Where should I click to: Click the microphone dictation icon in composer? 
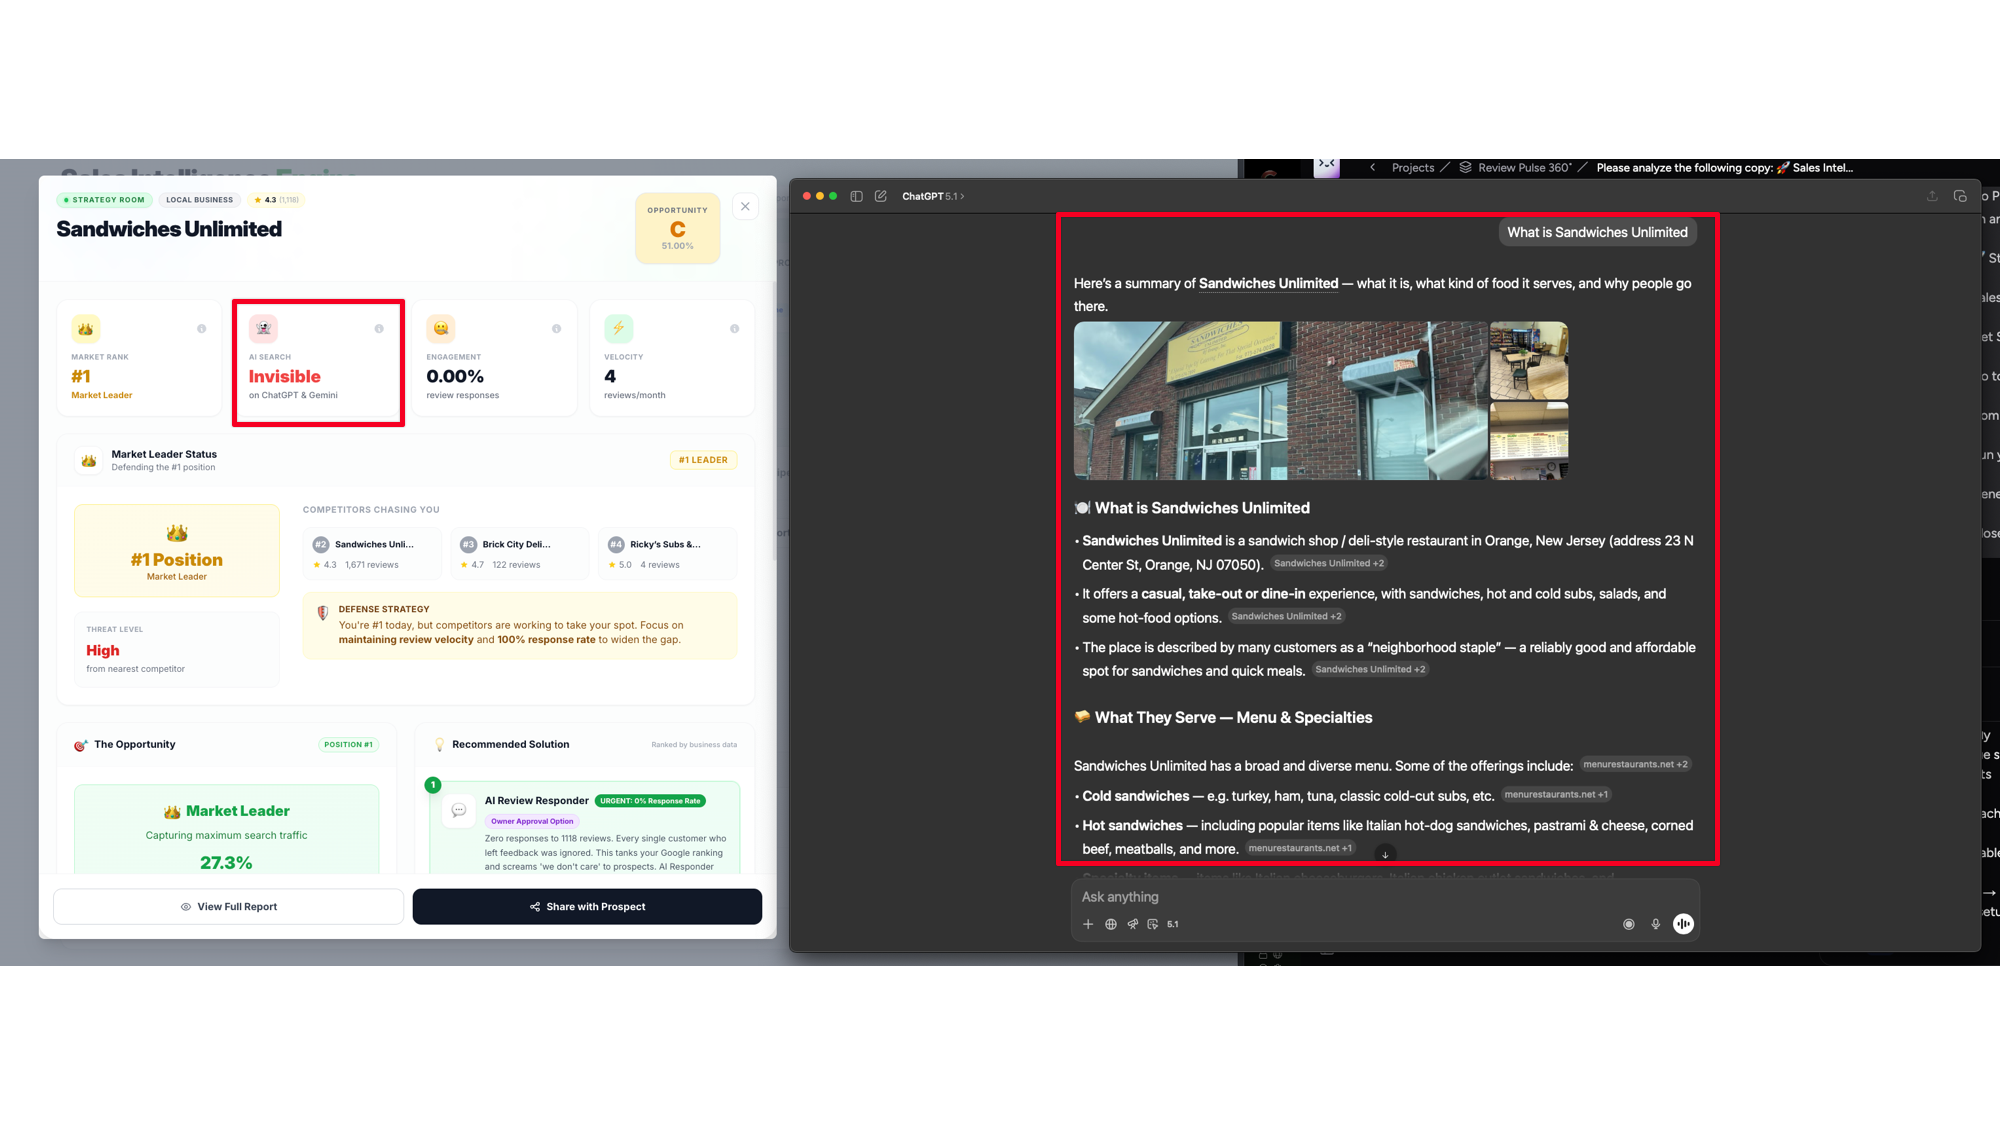pos(1656,924)
